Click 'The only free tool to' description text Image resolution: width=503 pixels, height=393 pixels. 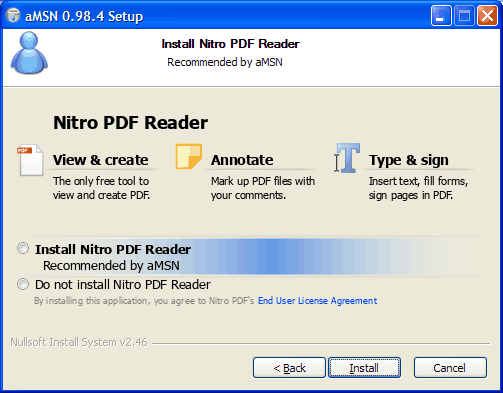[x=101, y=181]
